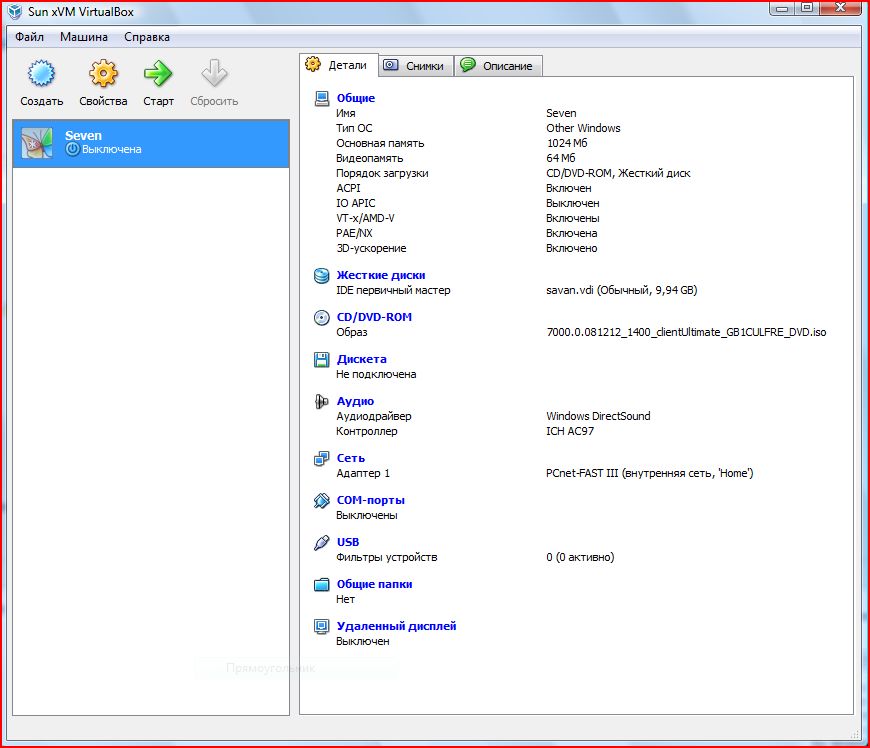Click the VirtualBox title bar logo
870x748 pixels.
click(x=15, y=12)
